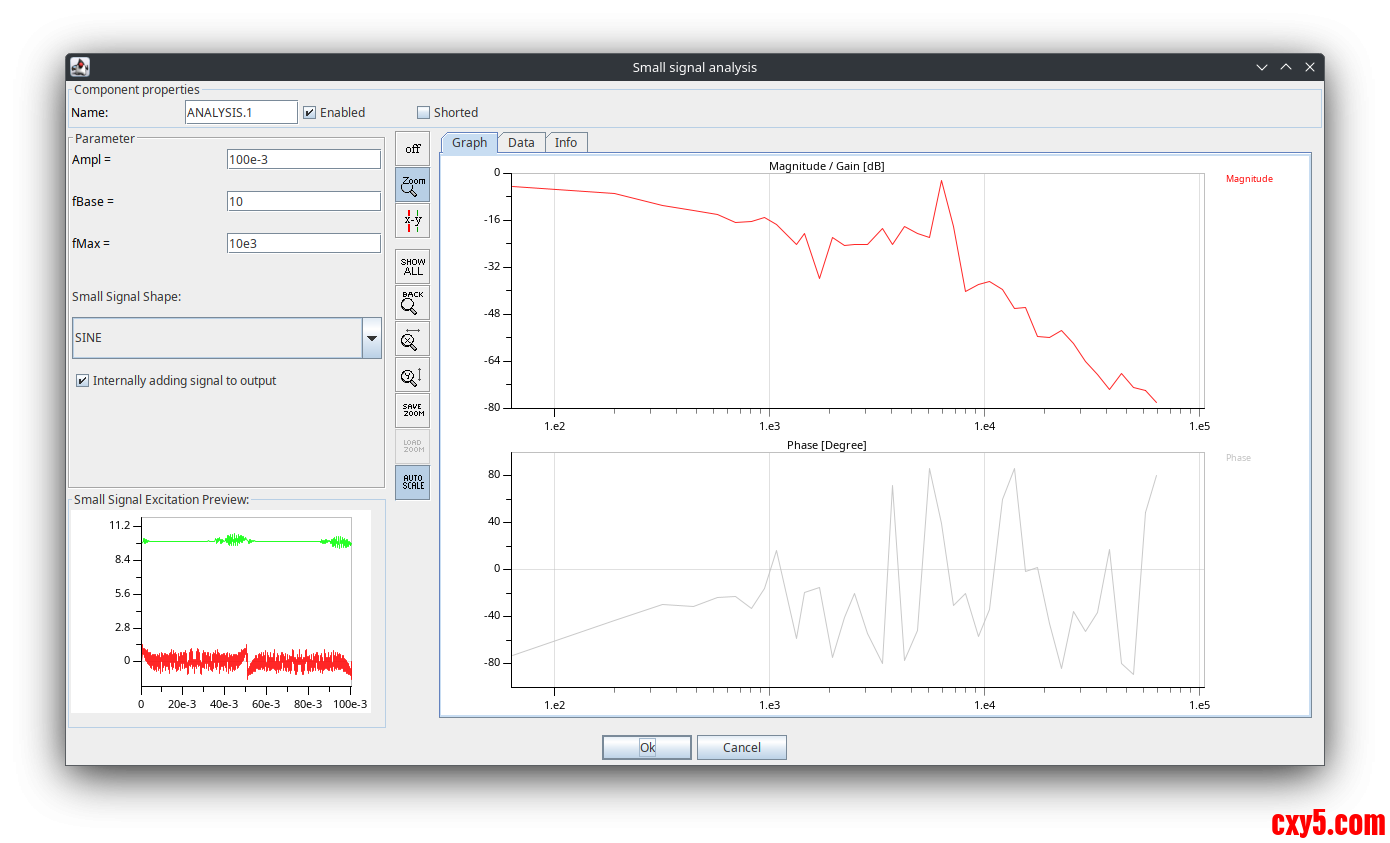
Task: Choose the horizontal X-axis zoom tool
Action: pyautogui.click(x=412, y=339)
